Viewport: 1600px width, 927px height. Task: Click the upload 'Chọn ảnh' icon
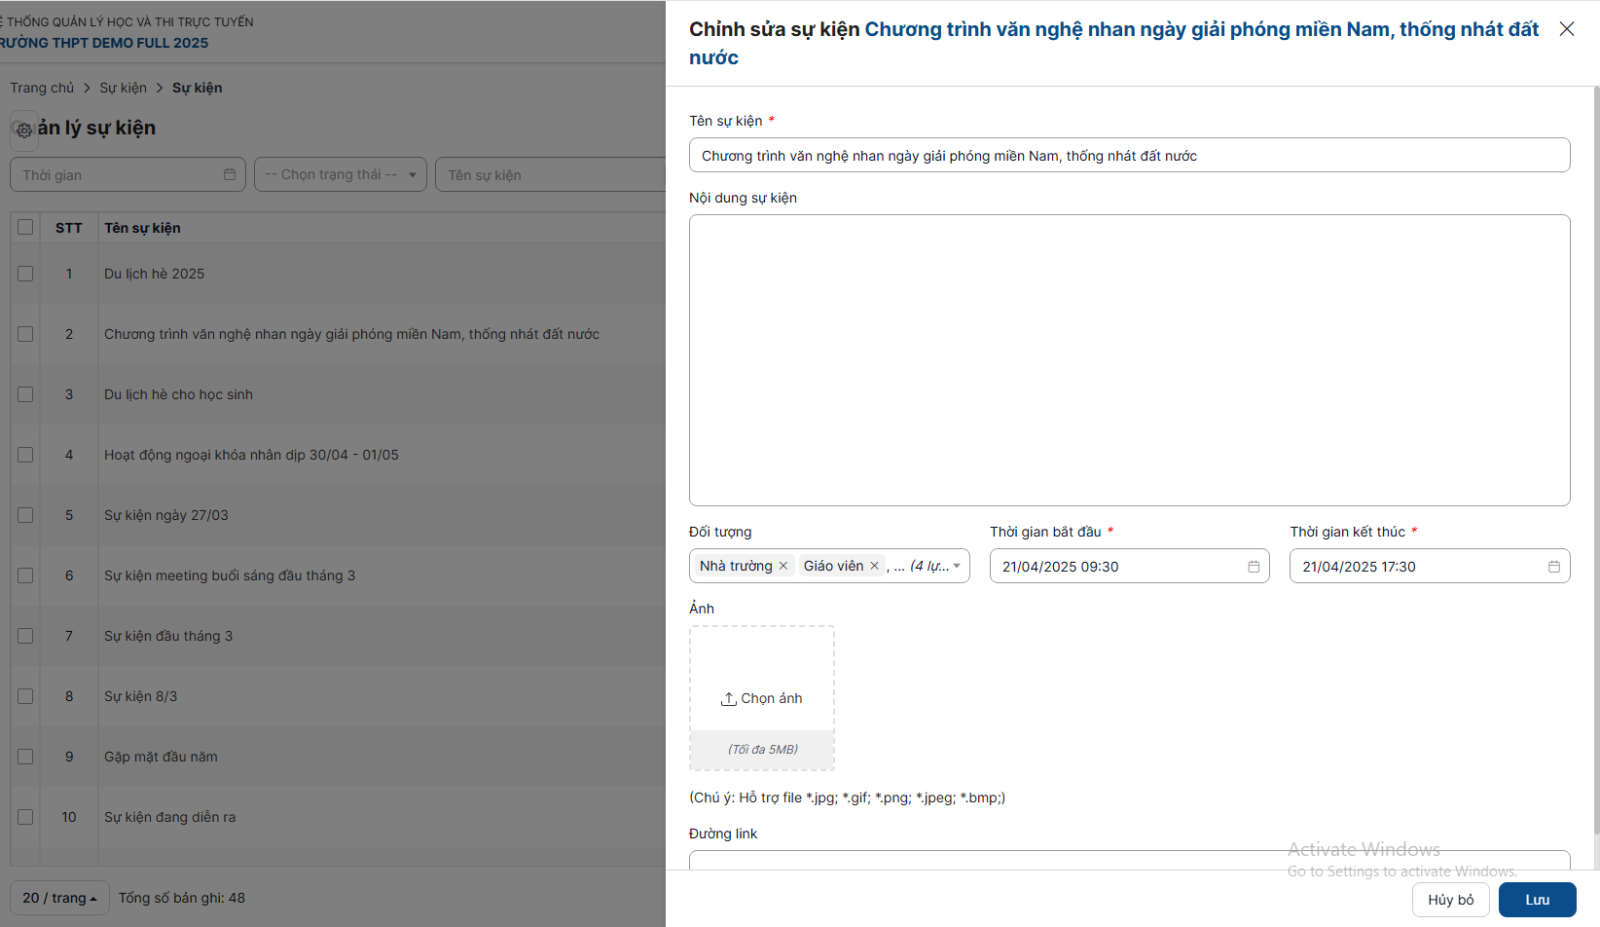pos(729,698)
